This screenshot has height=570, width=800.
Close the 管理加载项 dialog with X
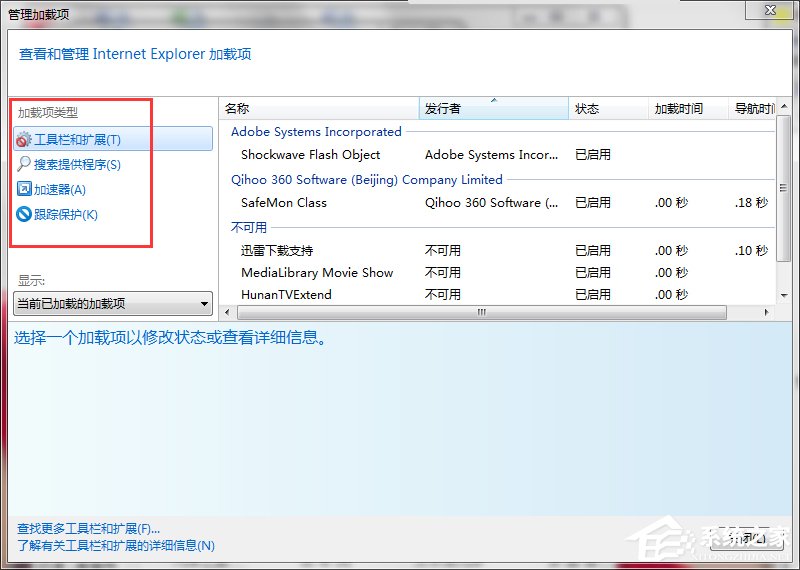tap(770, 9)
